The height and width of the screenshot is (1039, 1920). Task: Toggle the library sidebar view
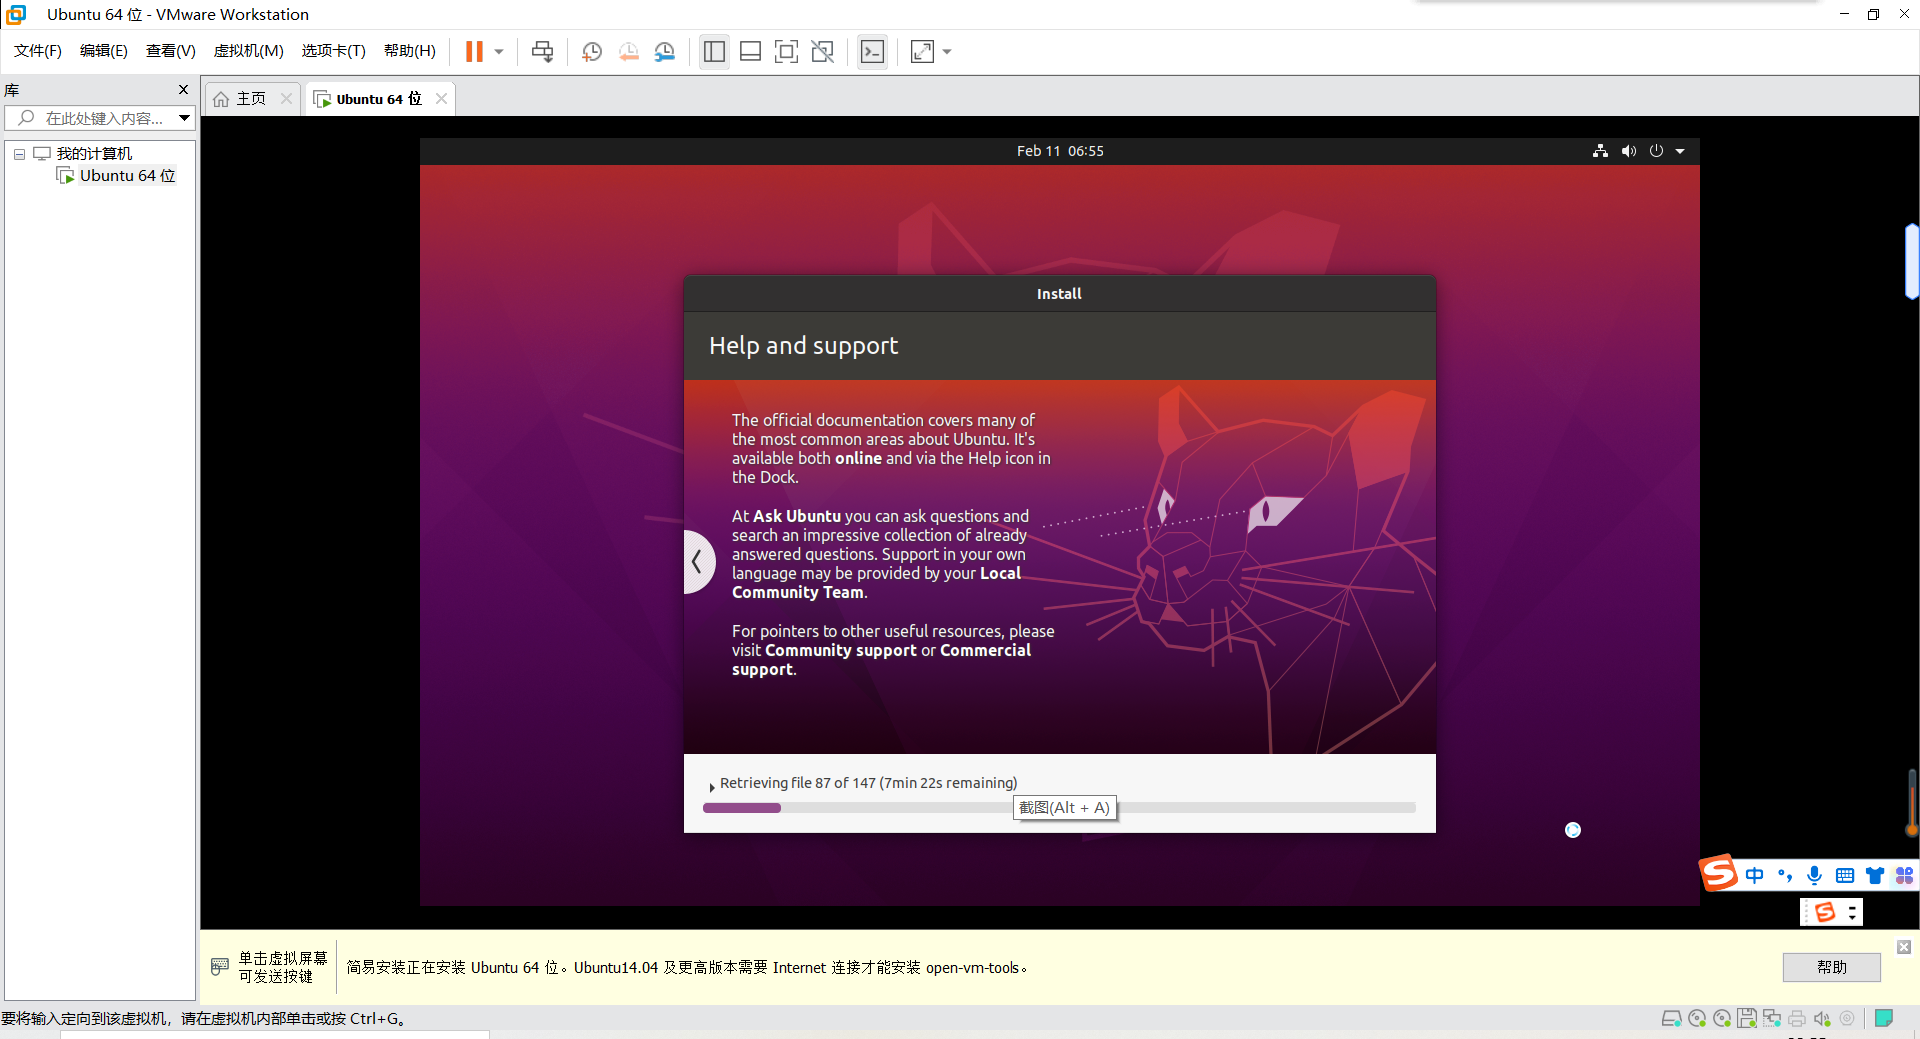(x=714, y=51)
